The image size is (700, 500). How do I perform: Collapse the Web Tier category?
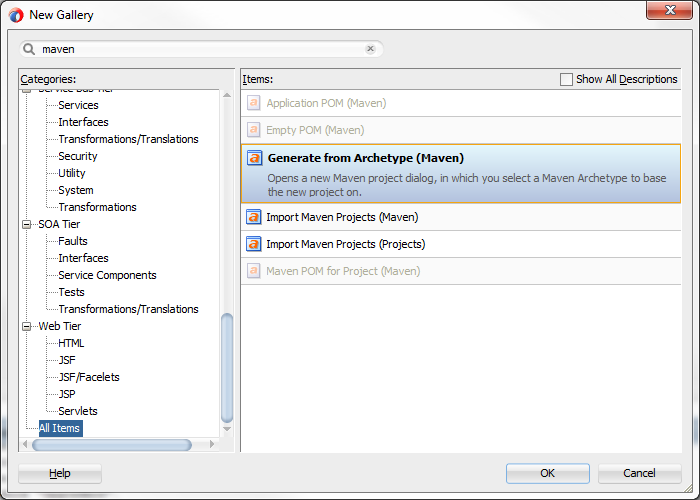[x=28, y=326]
